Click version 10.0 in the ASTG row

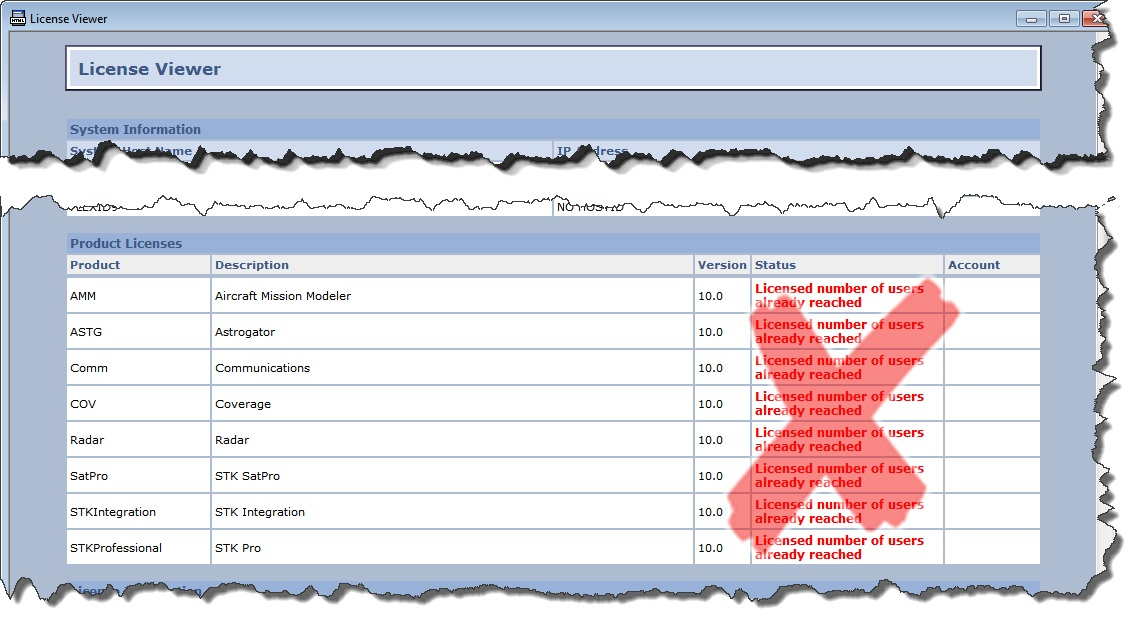coord(711,332)
